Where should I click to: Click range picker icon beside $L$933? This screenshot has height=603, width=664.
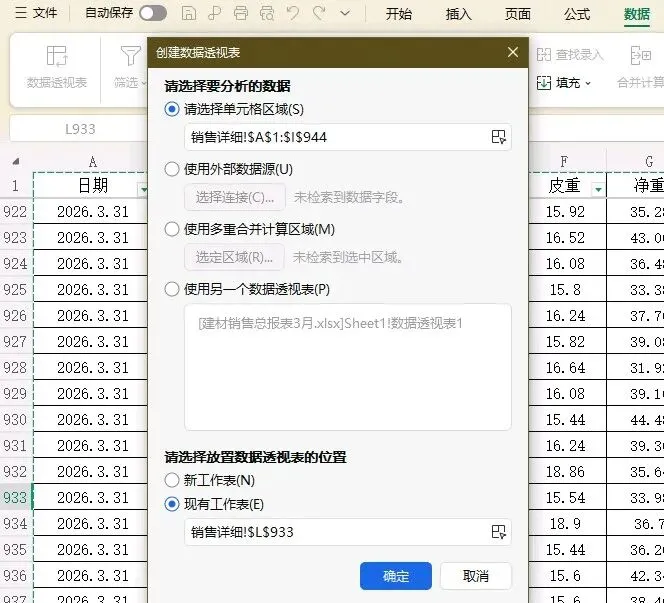(x=498, y=532)
